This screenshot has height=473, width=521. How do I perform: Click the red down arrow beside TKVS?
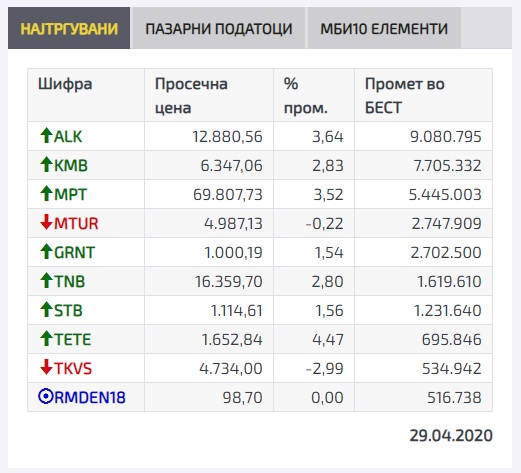tap(46, 368)
